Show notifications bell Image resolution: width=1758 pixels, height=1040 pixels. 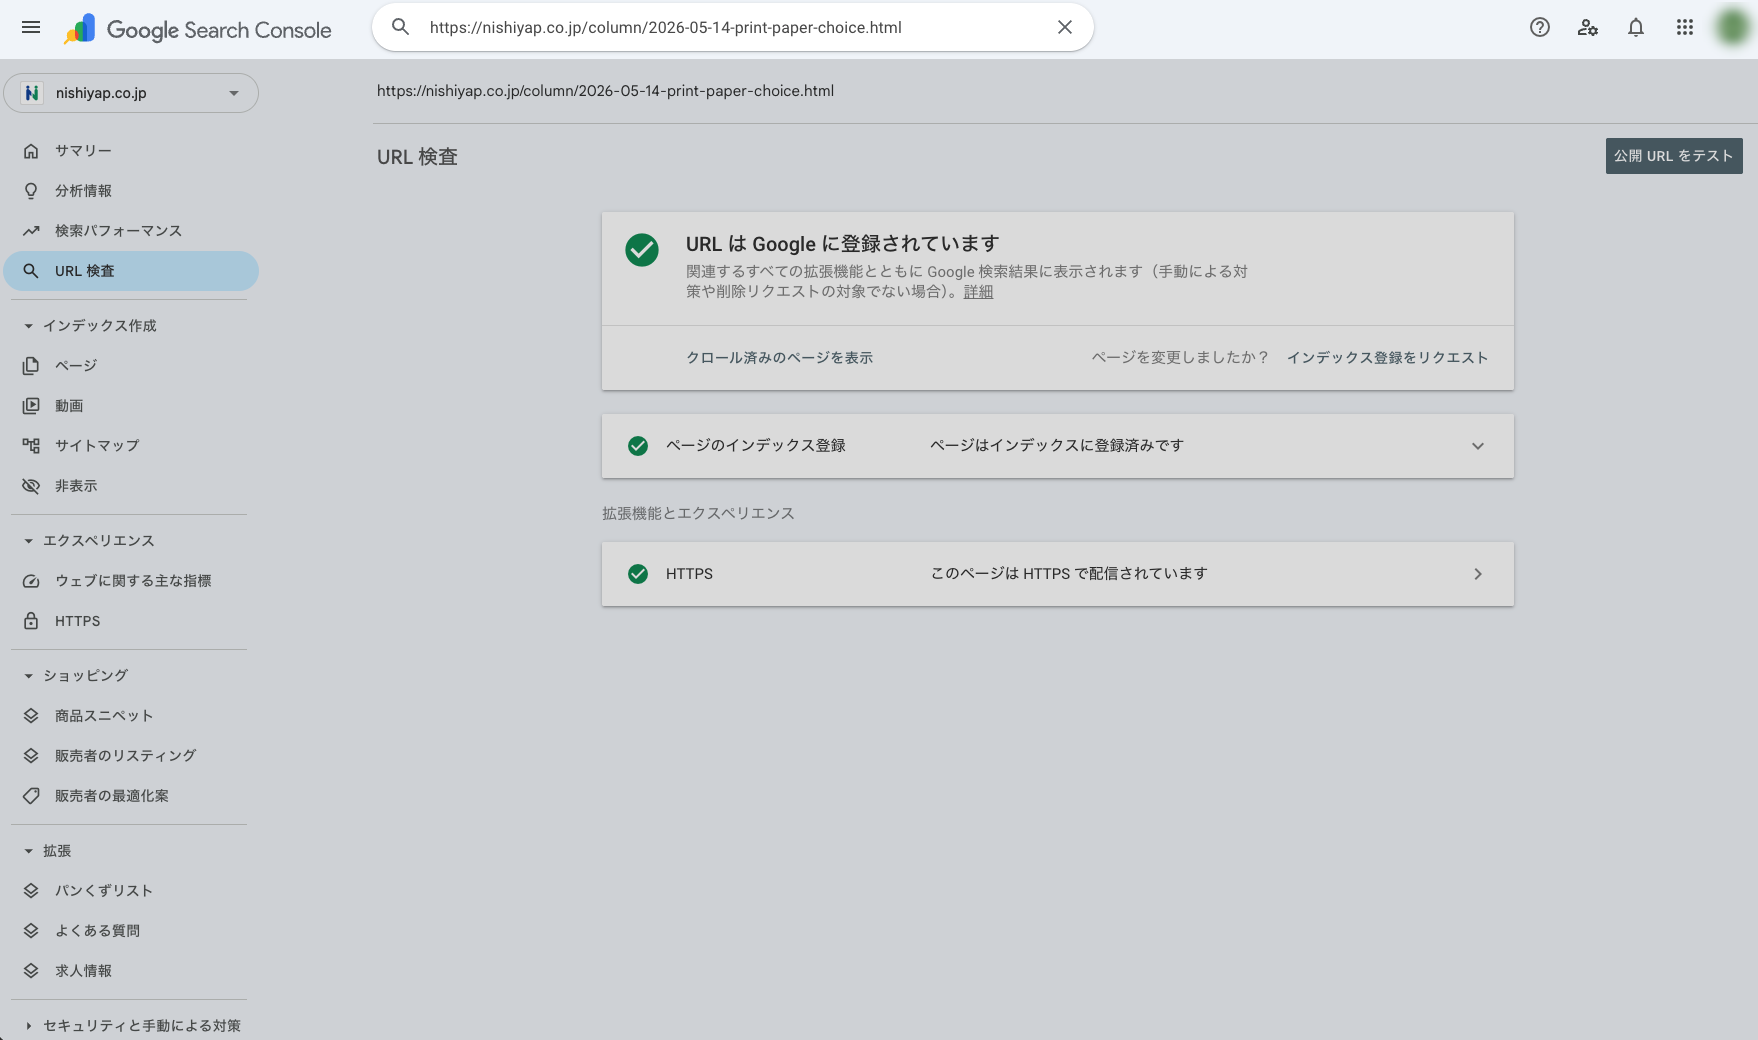1636,28
